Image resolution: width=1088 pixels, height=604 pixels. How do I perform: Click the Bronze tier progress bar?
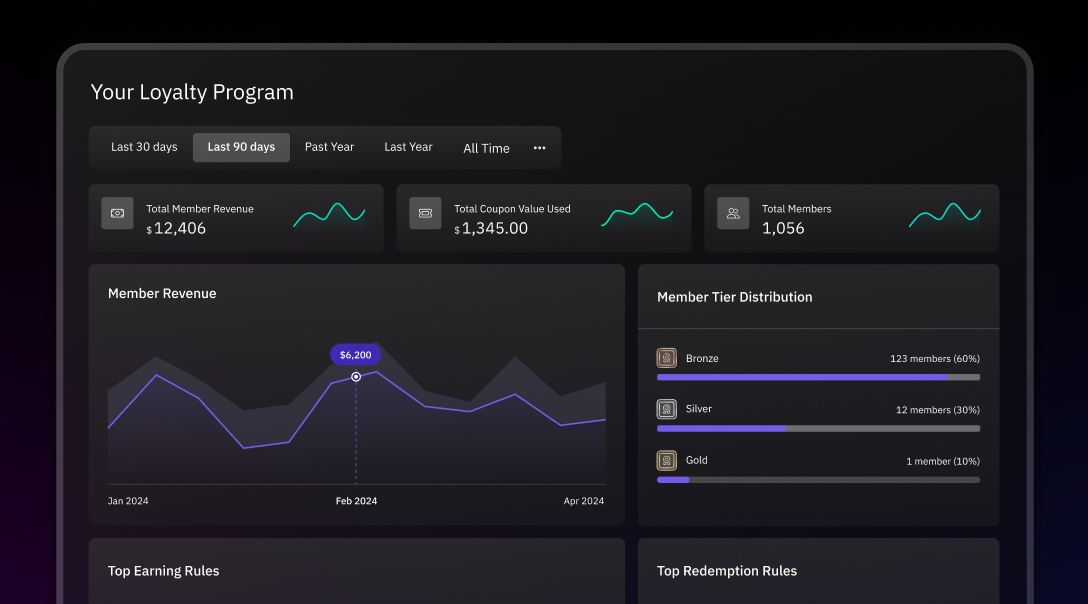click(818, 378)
